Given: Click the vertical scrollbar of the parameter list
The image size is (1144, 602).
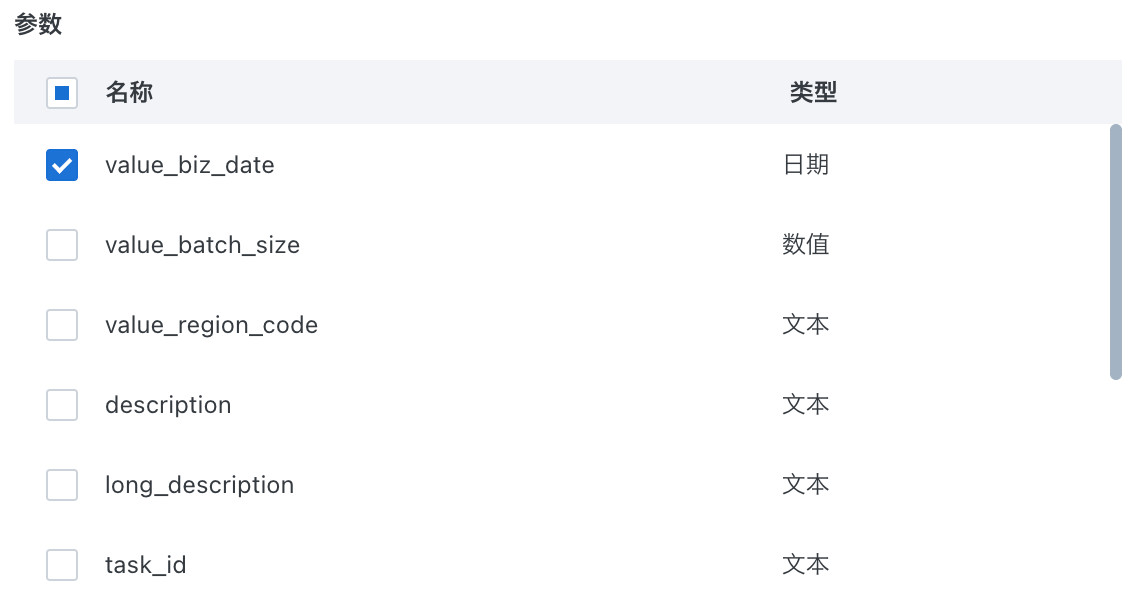Looking at the screenshot, I should click(x=1116, y=252).
